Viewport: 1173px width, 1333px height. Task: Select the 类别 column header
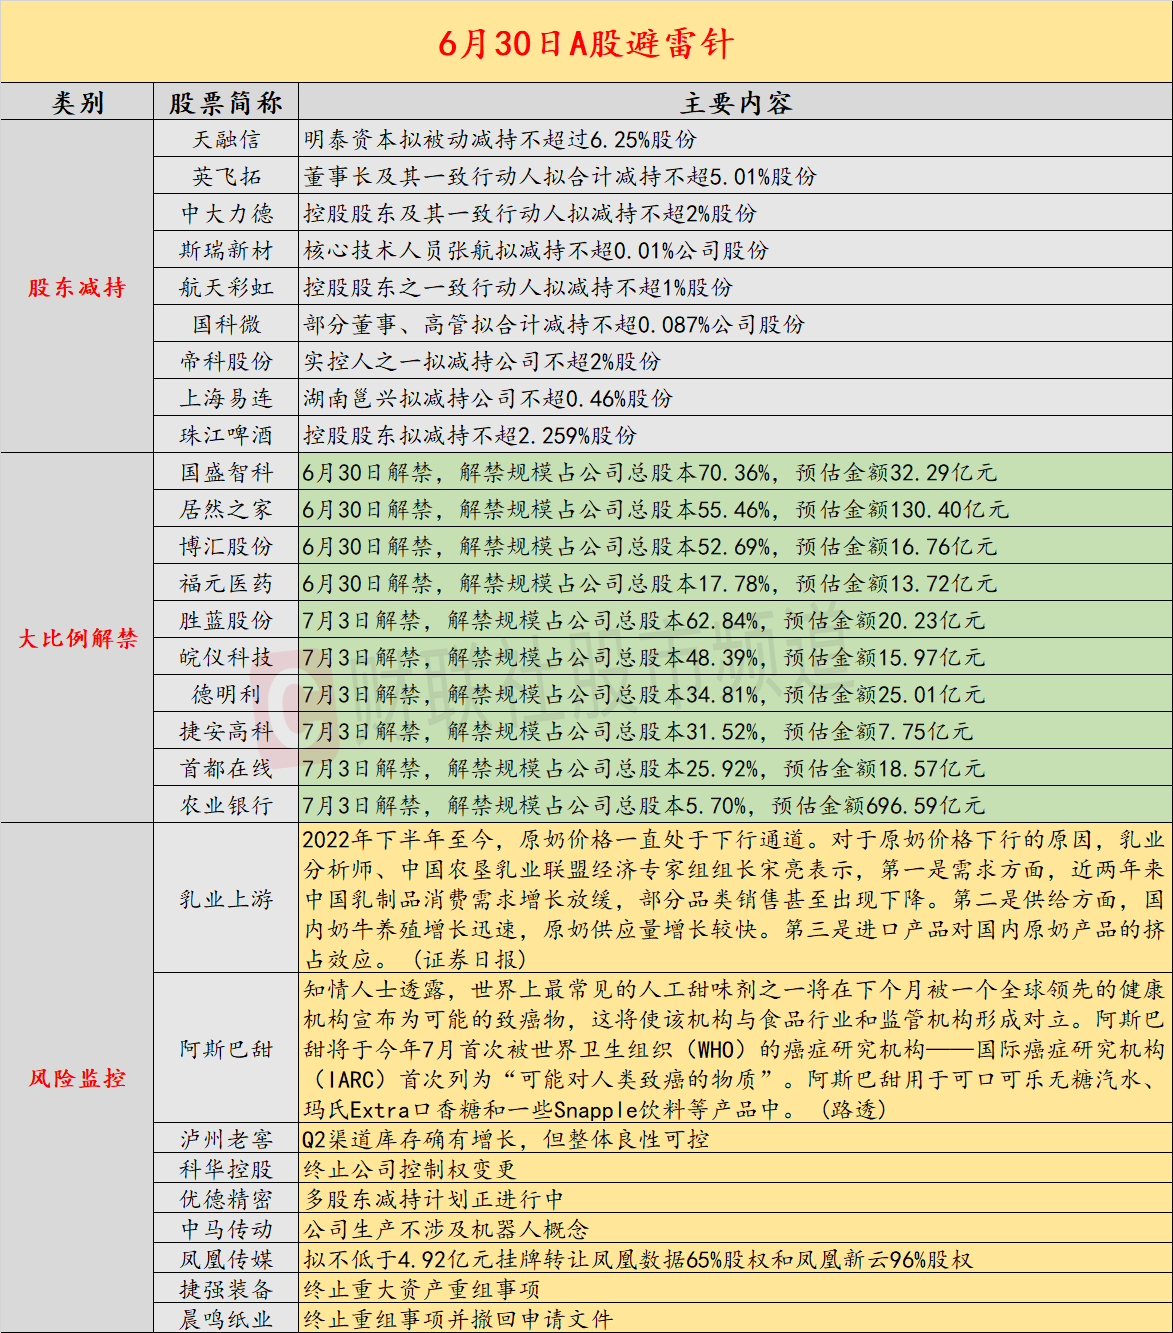77,103
